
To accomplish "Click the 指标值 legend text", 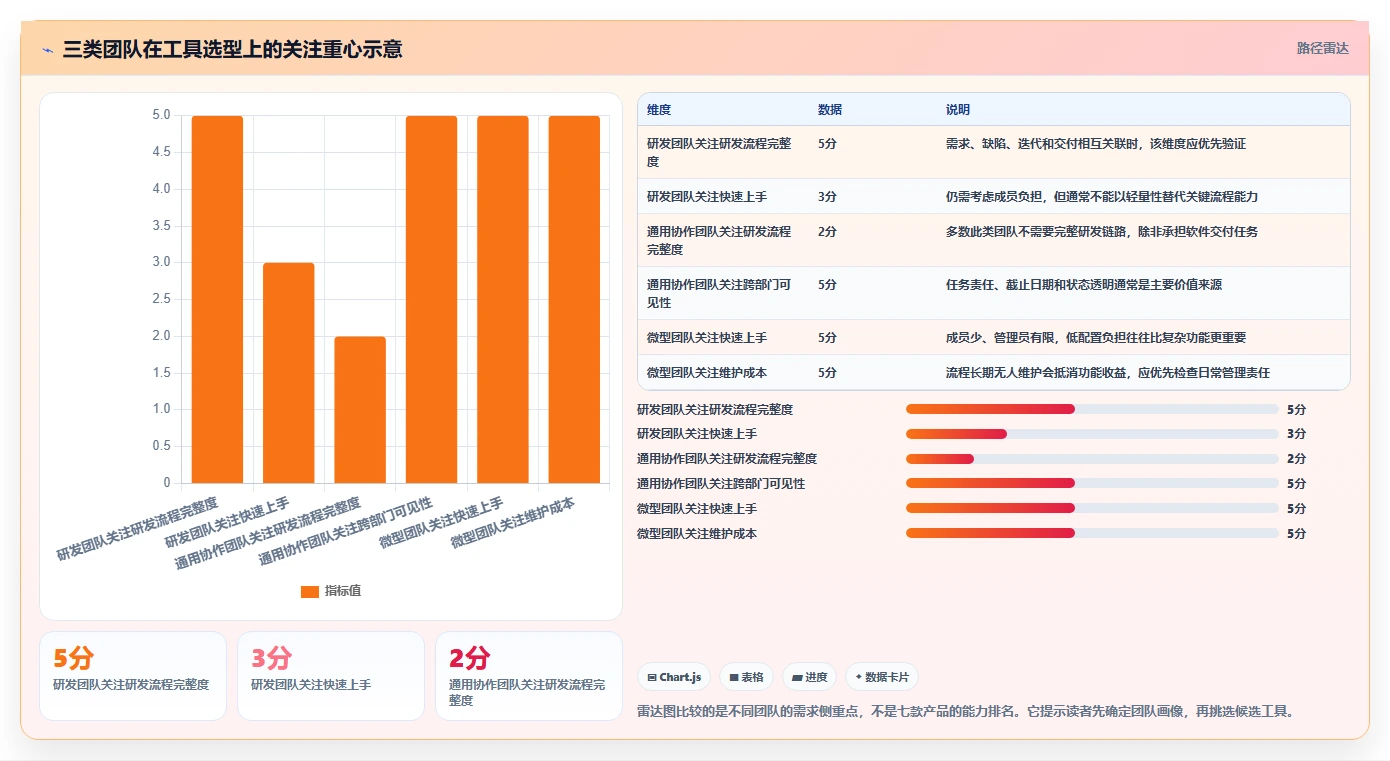I will (x=343, y=591).
